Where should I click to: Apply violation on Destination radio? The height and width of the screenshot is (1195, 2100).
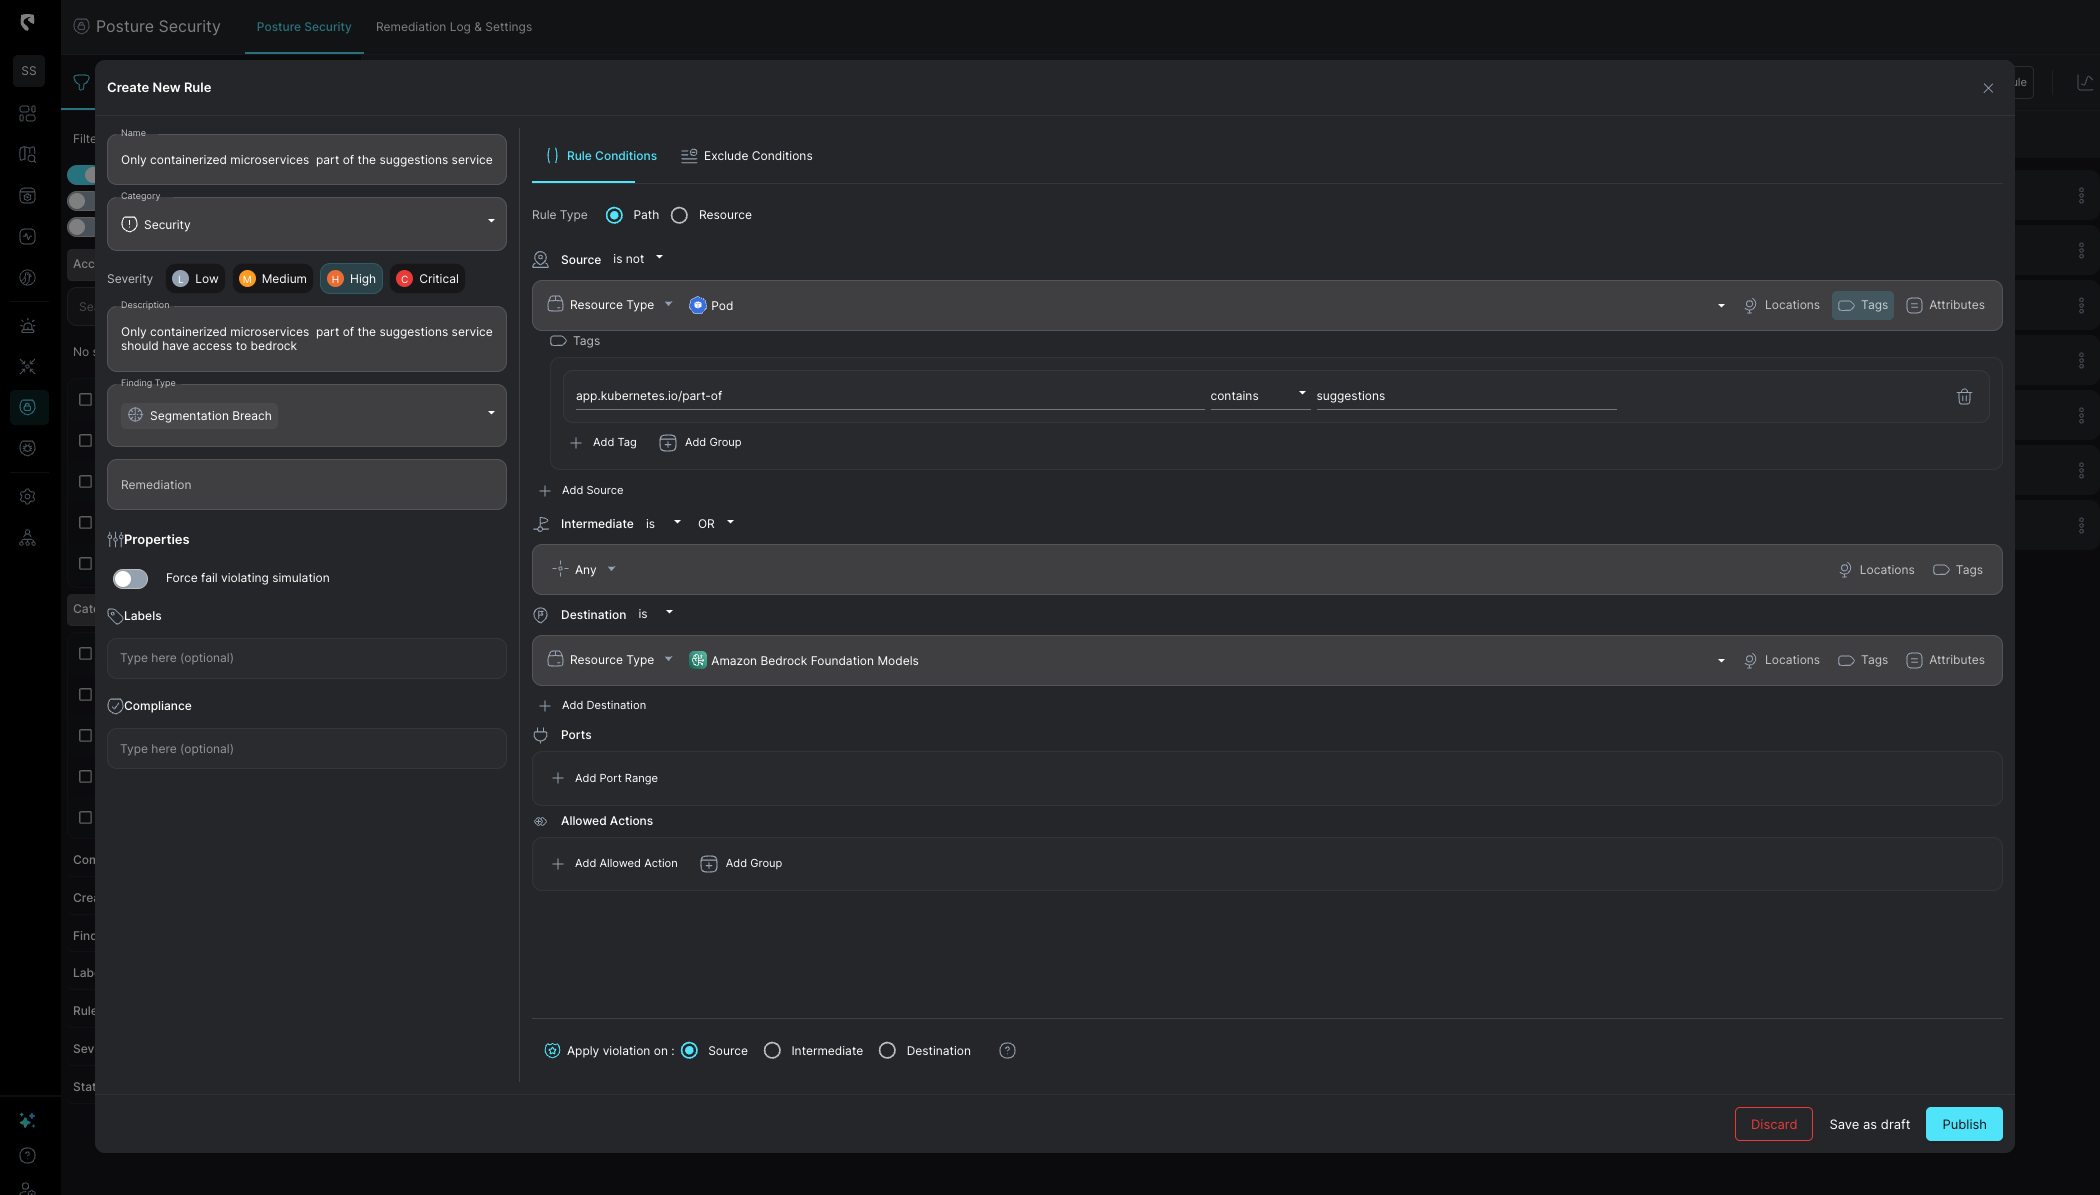887,1050
